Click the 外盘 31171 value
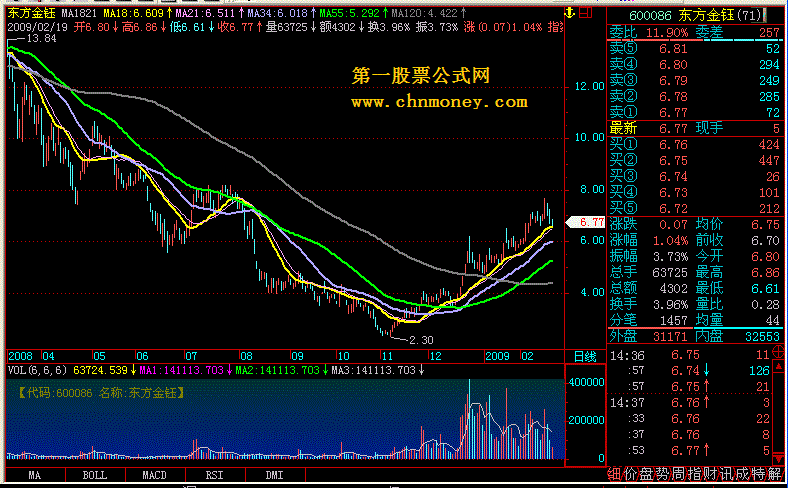 [670, 336]
